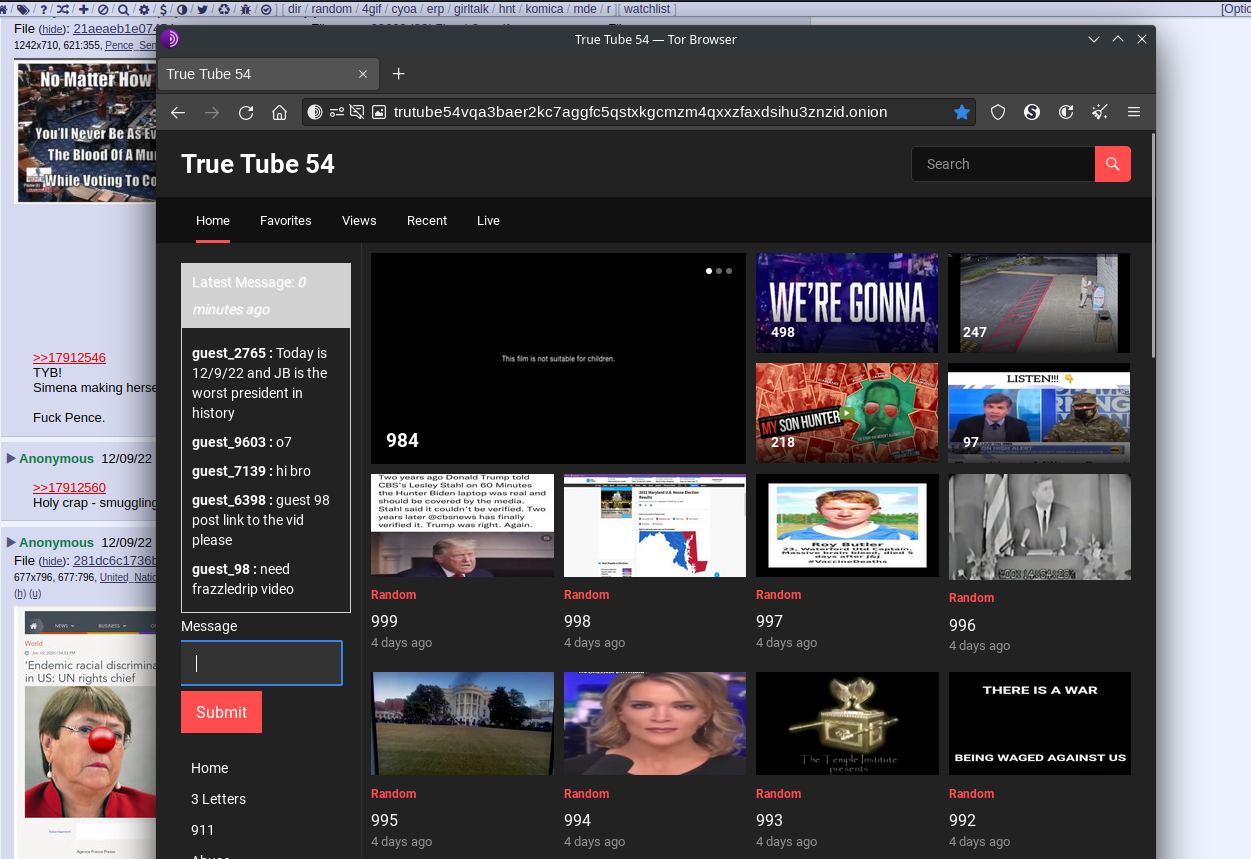Open the Tor Browser home page

(x=280, y=112)
